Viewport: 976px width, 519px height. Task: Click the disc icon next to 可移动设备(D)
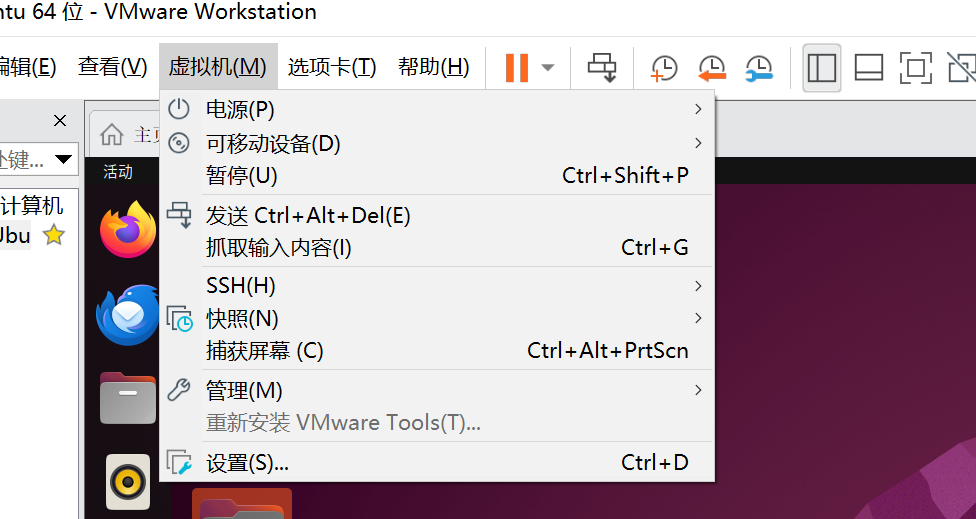[x=179, y=143]
